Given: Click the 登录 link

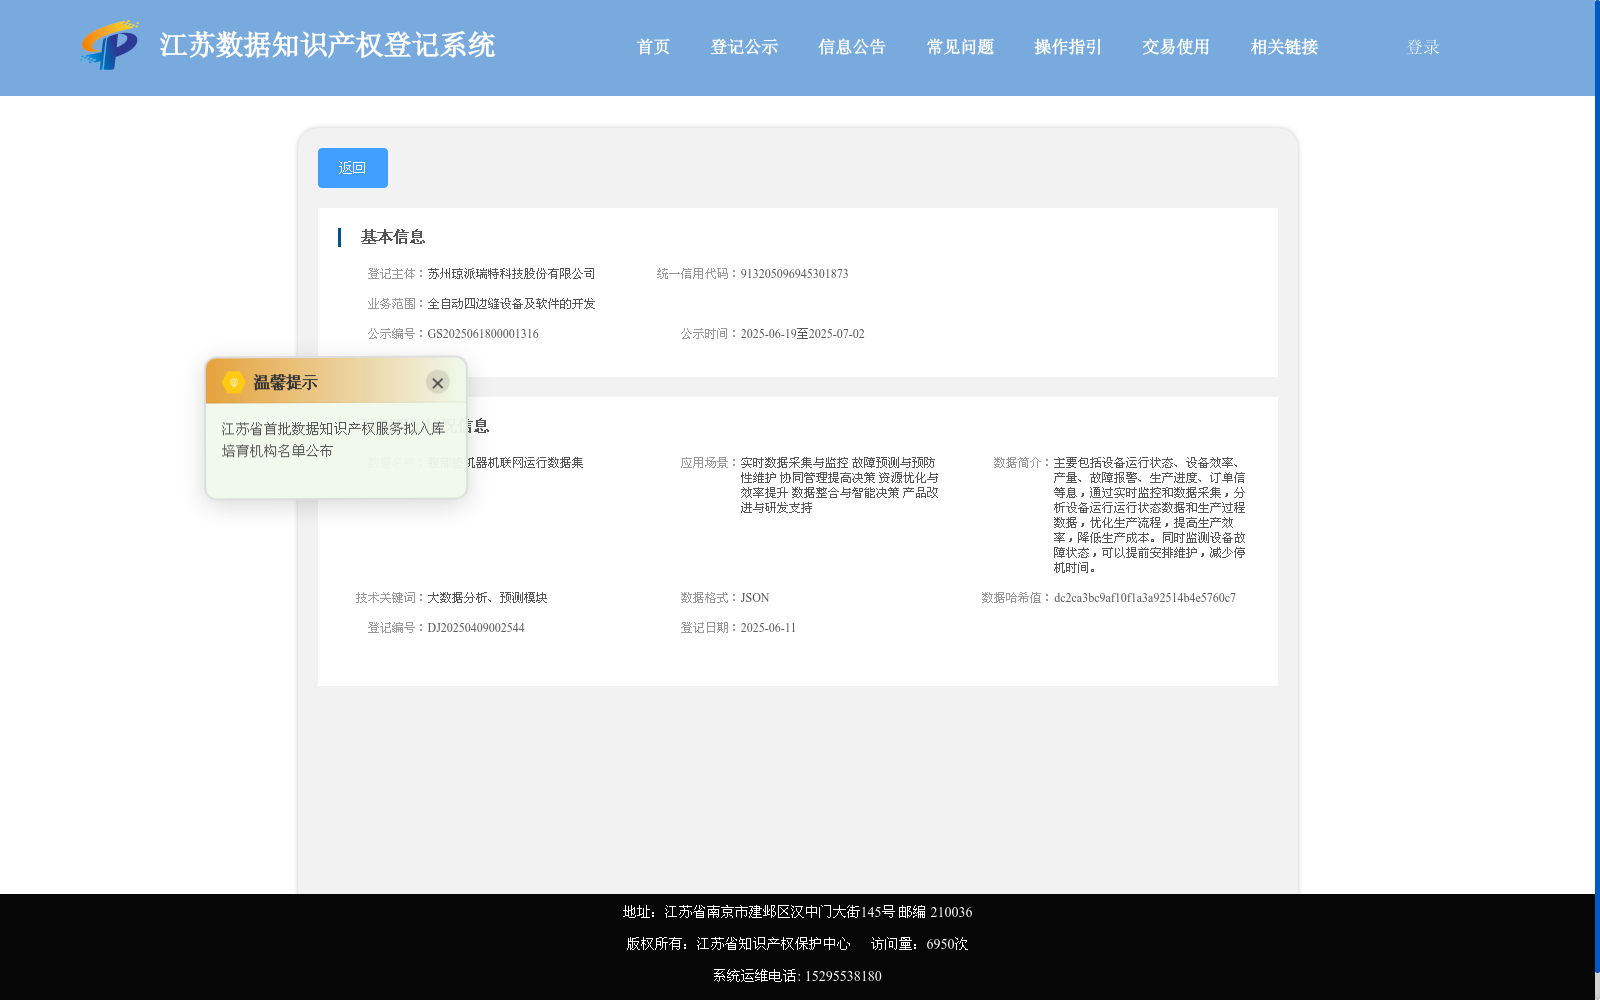Looking at the screenshot, I should click(1423, 47).
